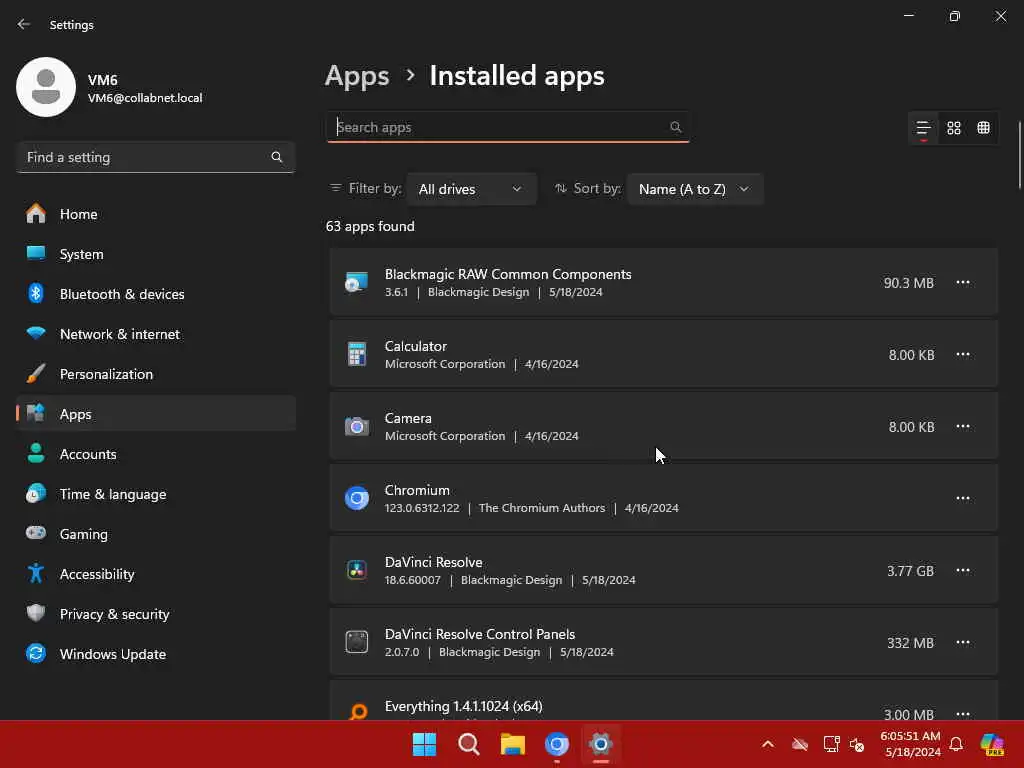Open more options for DaVinci Resolve 18.6
1024x768 pixels.
coord(963,570)
